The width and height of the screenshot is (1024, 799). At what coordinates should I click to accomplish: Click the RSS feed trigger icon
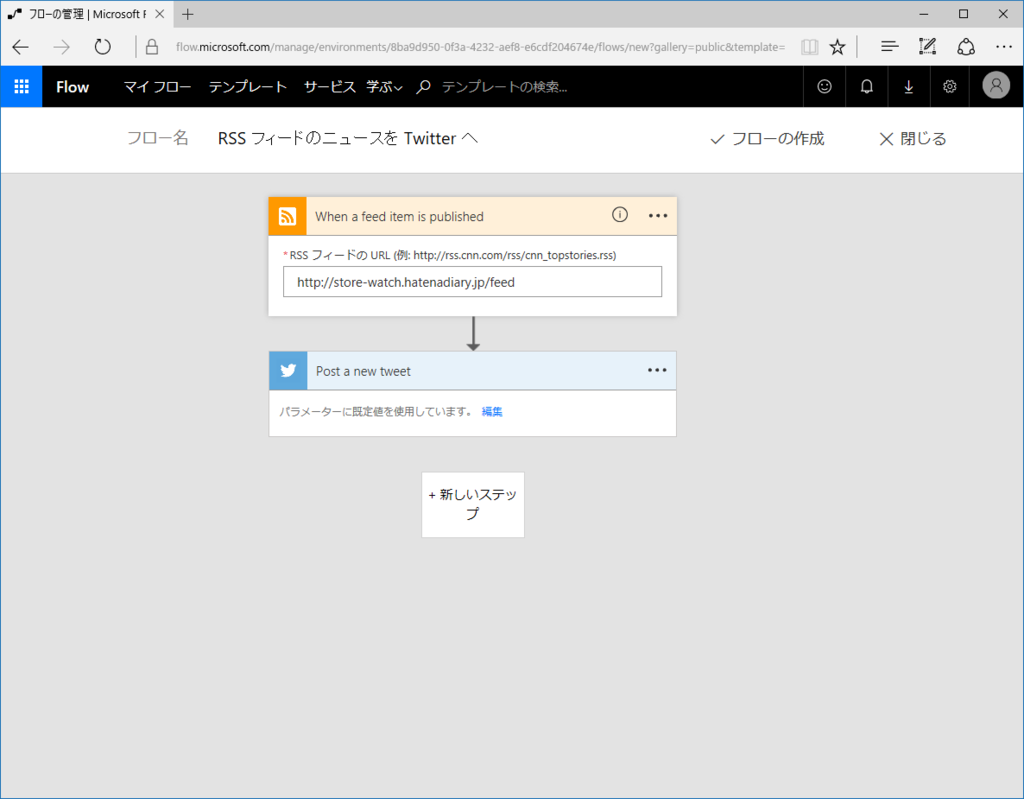(x=287, y=216)
